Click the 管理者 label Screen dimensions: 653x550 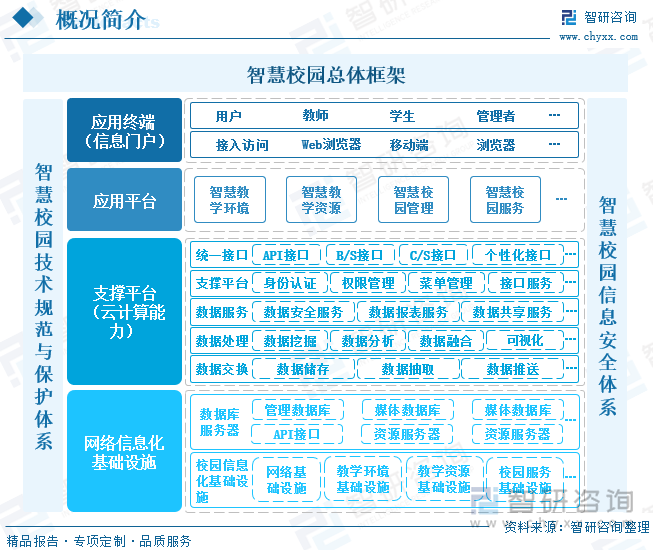point(496,116)
